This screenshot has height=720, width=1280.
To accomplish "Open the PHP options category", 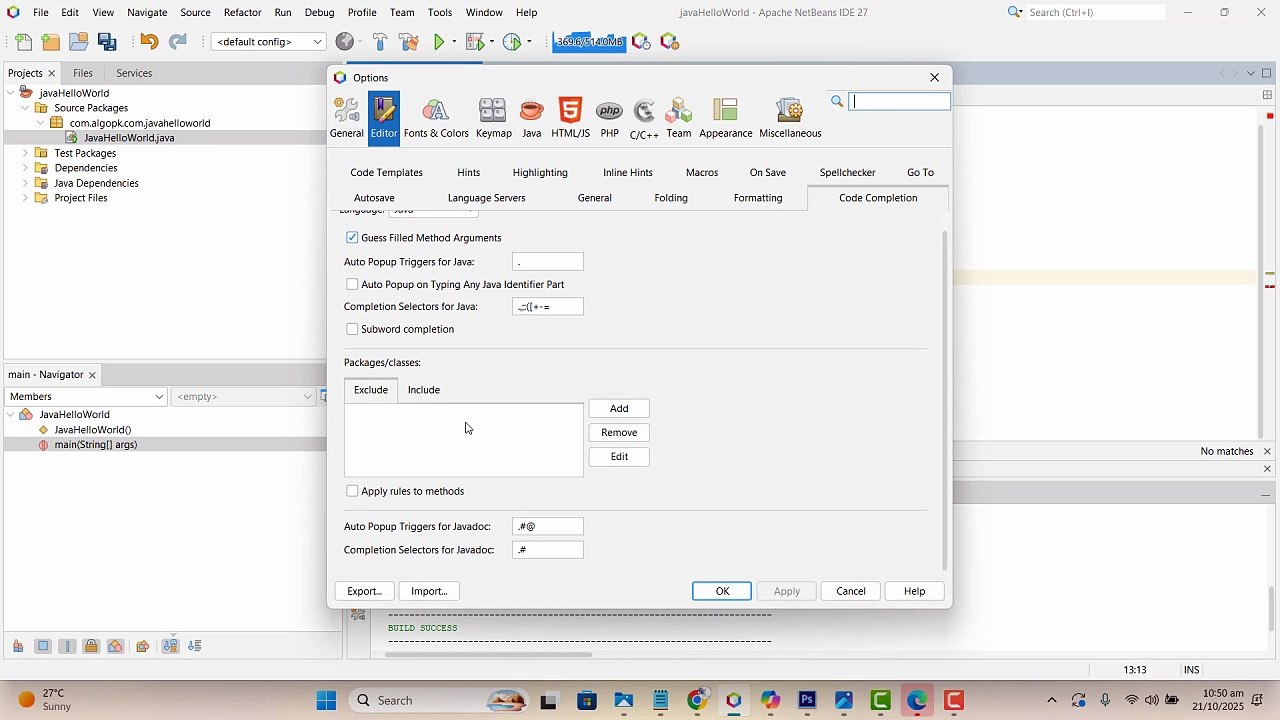I will pos(609,118).
